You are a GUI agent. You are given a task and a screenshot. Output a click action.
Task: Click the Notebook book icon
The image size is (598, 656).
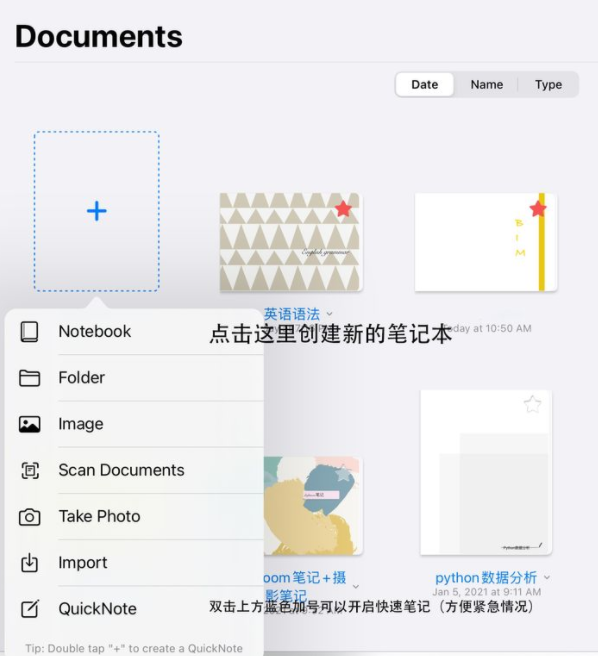(x=29, y=332)
